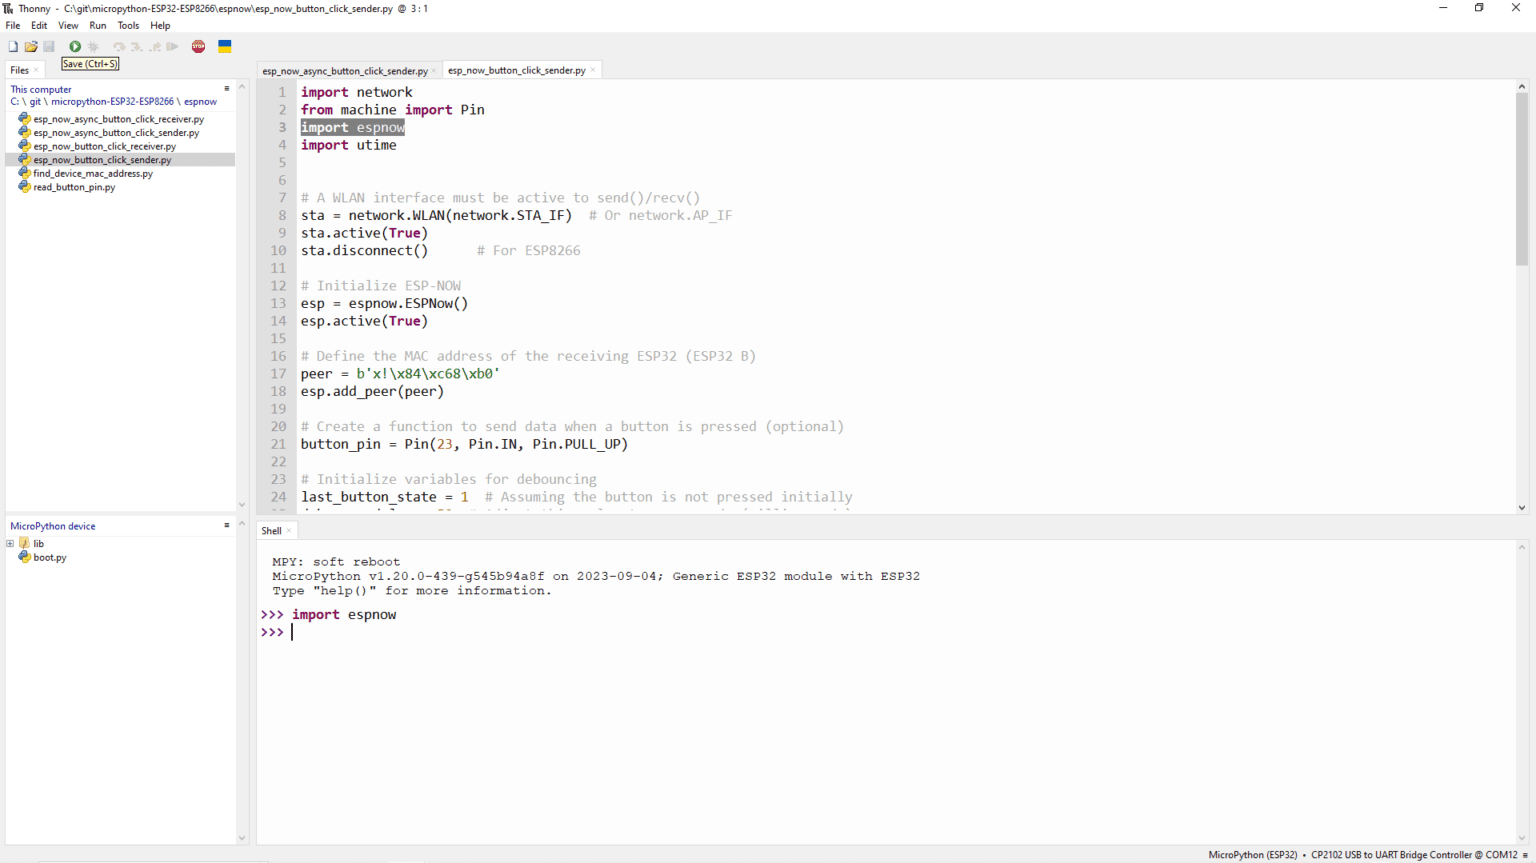Image resolution: width=1536 pixels, height=863 pixels.
Task: Open the Tools menu
Action: pyautogui.click(x=128, y=25)
